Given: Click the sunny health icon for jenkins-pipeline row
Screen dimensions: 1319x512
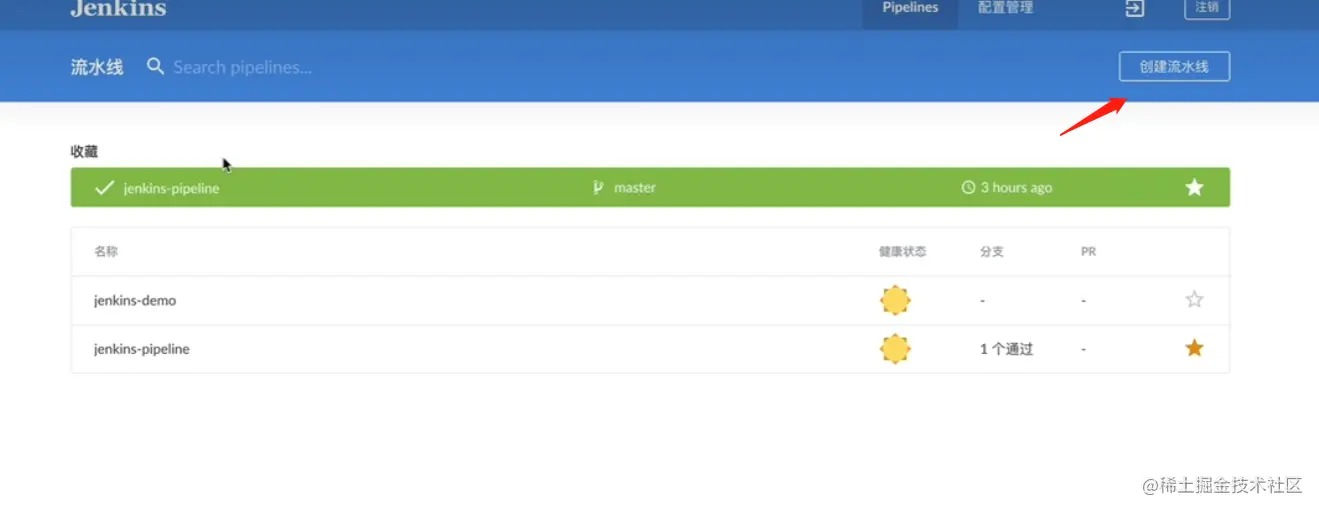Looking at the screenshot, I should point(895,349).
